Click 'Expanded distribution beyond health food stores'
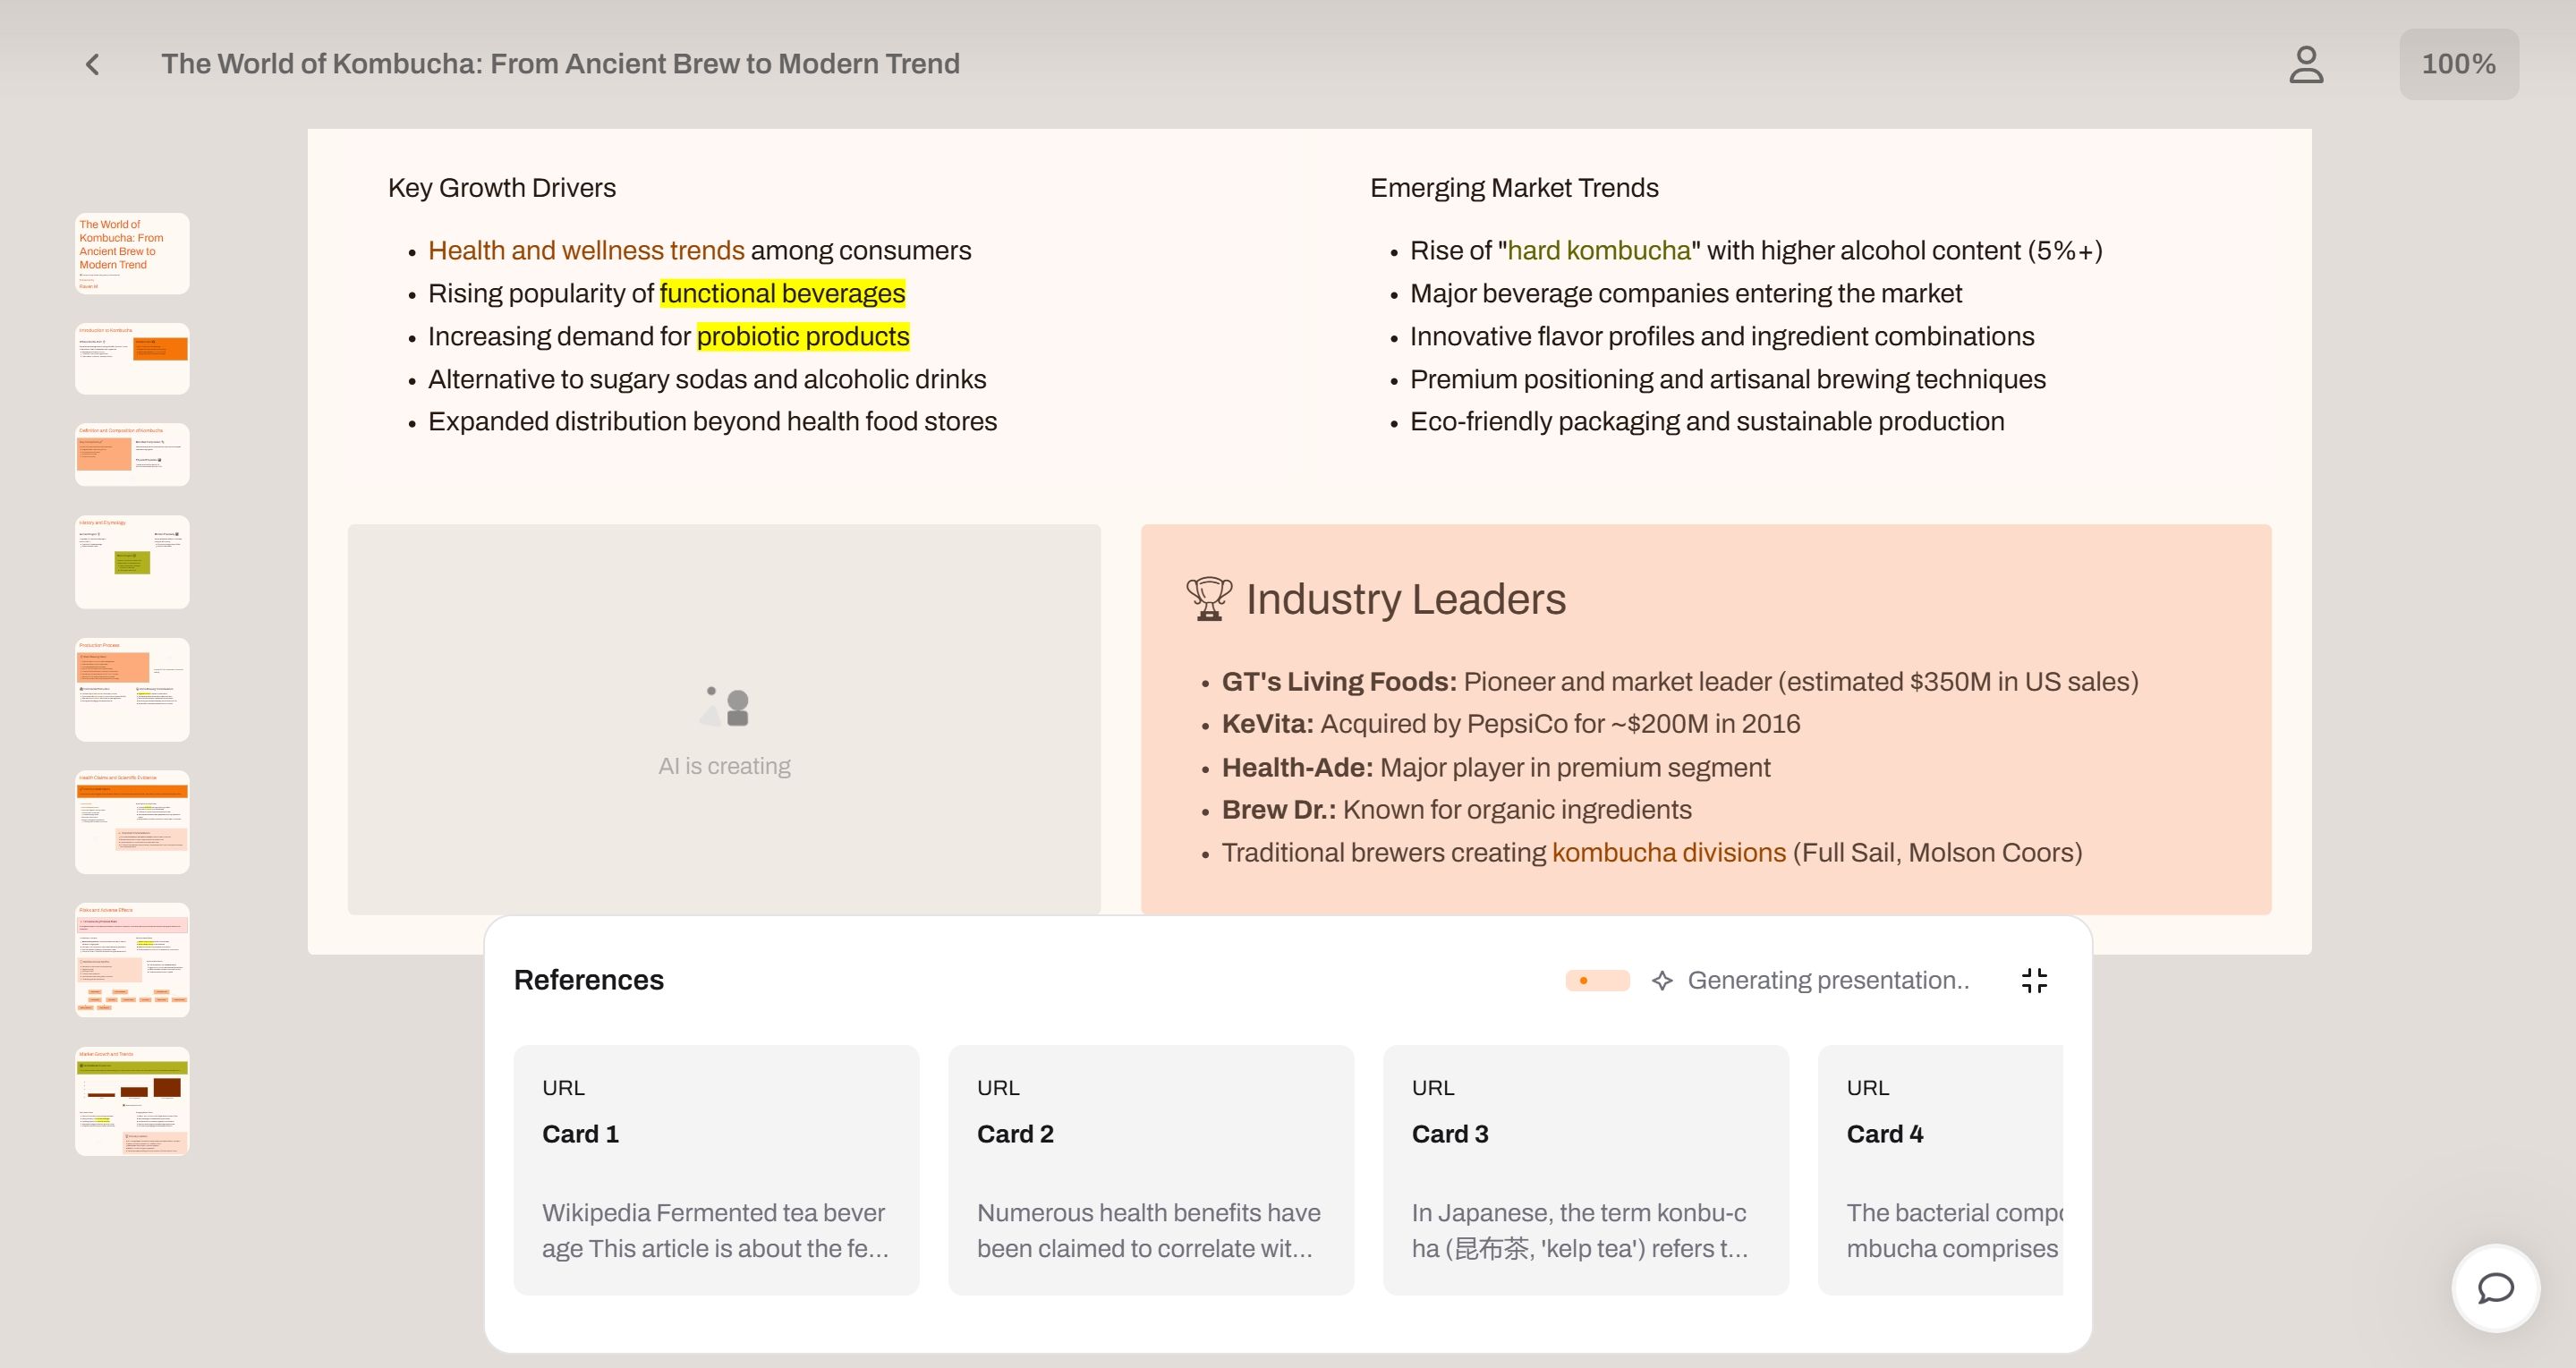 [x=713, y=422]
